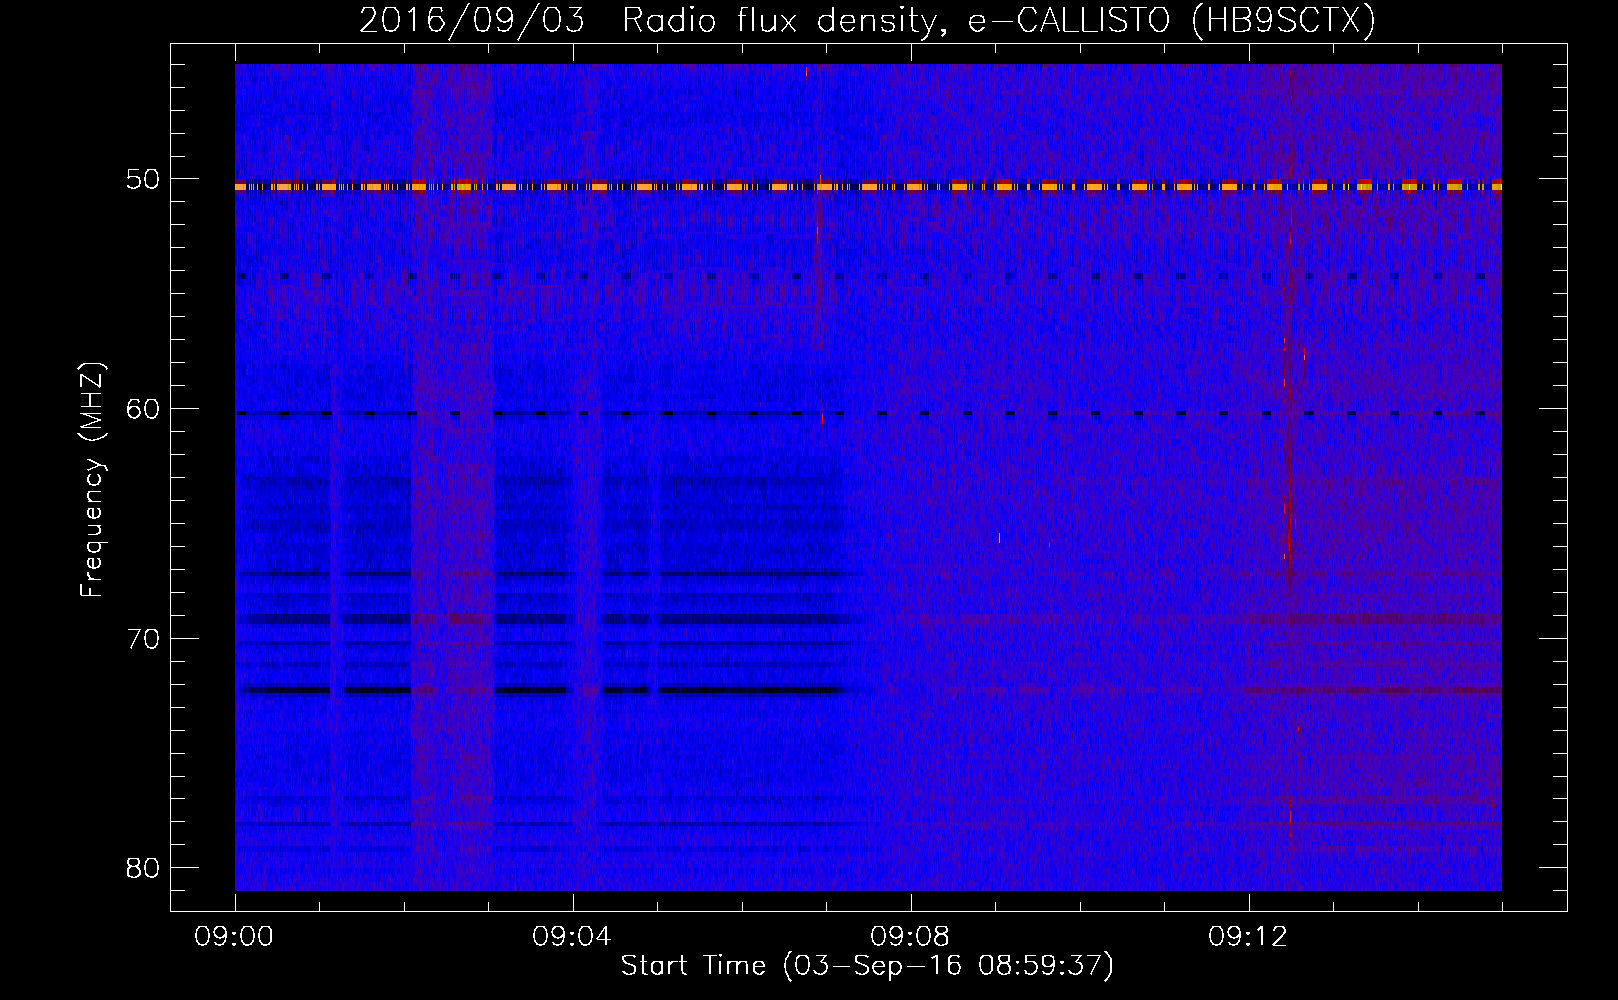Image resolution: width=1618 pixels, height=1000 pixels.
Task: Click the 'Start Time (03-Sep-16 08:59:37)' label
Action: (867, 965)
